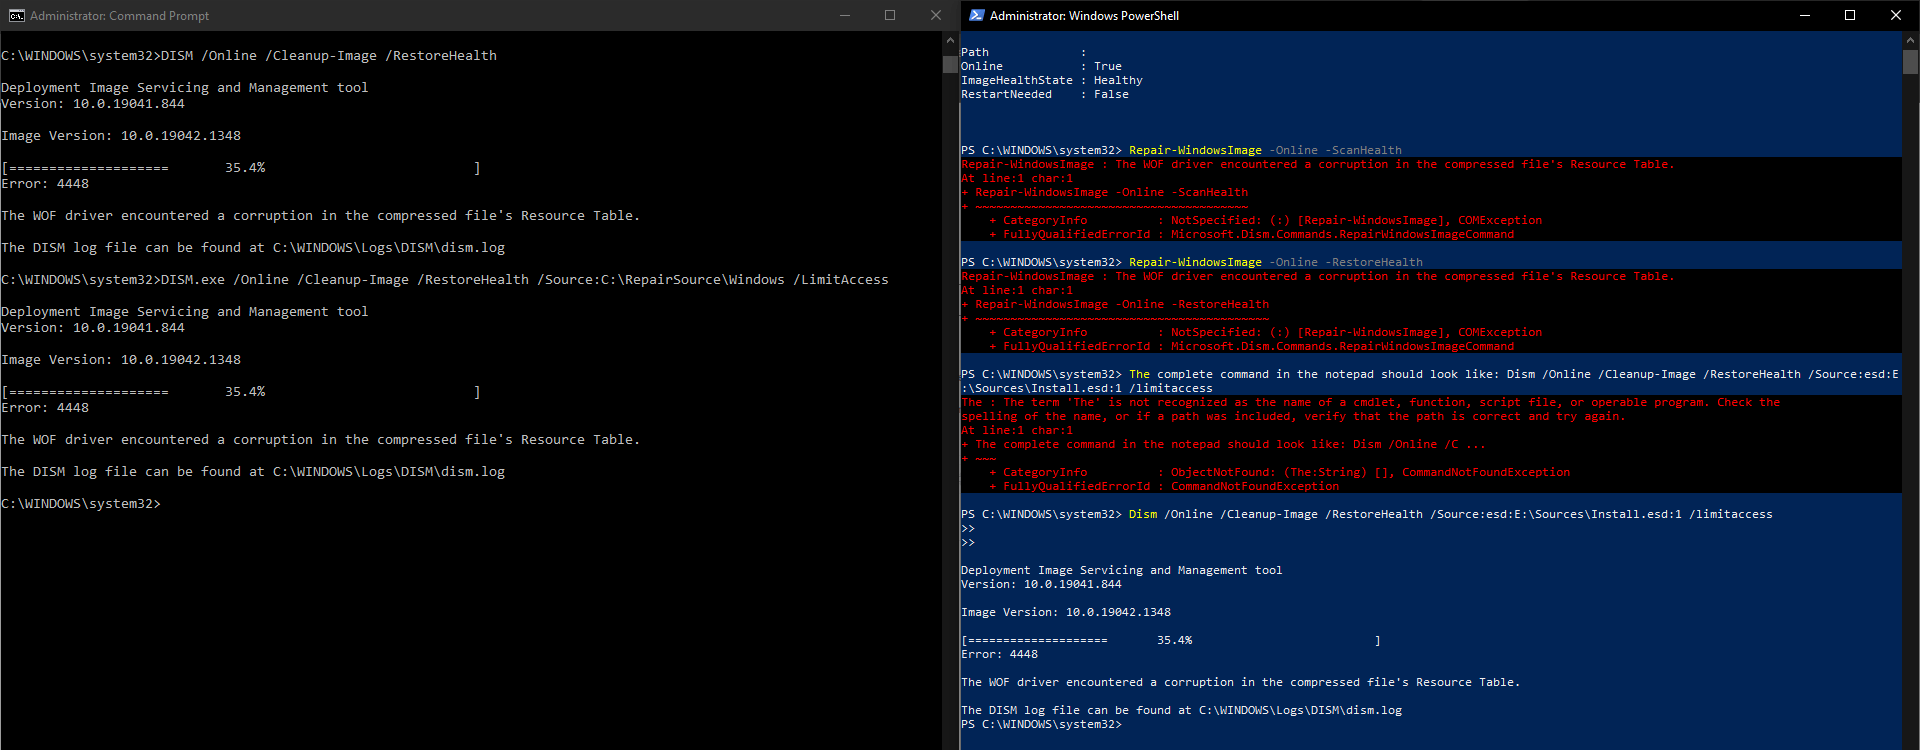The image size is (1920, 750).
Task: Click PowerShell scrollbar thumb at top
Action: (1910, 62)
